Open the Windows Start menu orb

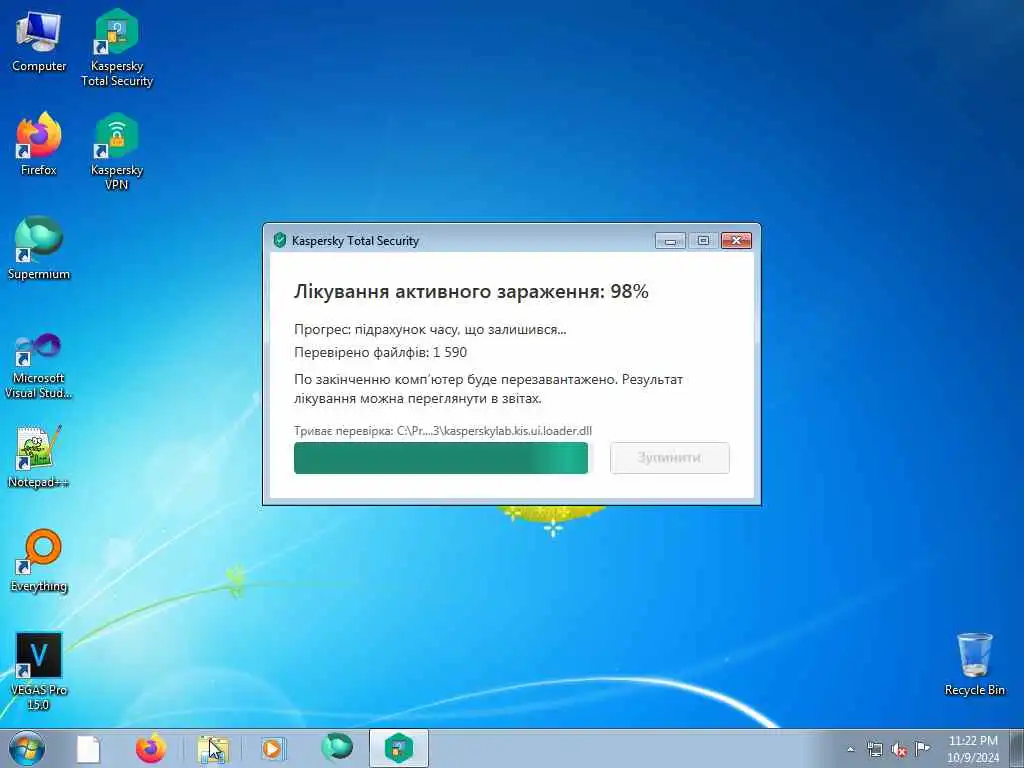[x=27, y=748]
